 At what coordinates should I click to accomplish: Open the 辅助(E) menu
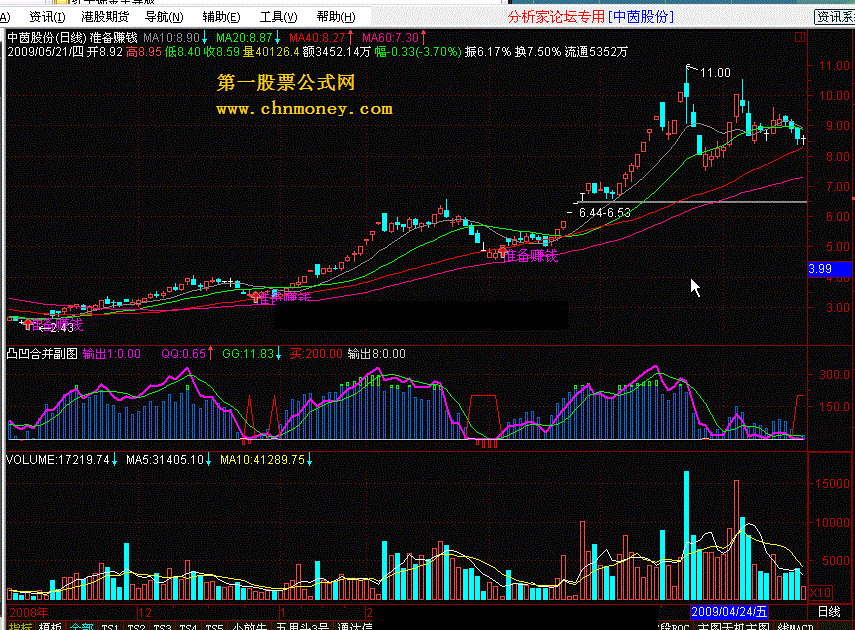(x=221, y=17)
